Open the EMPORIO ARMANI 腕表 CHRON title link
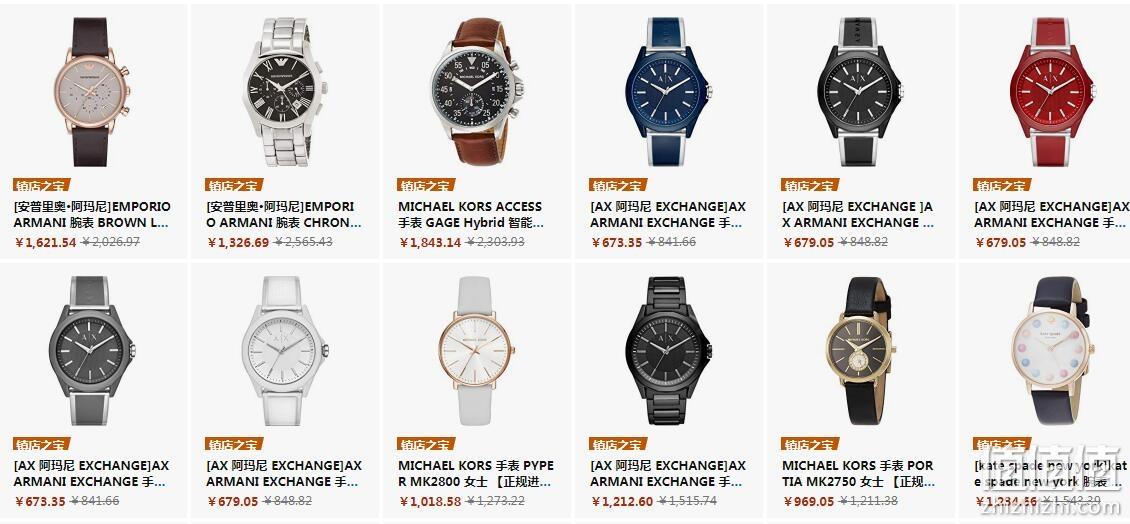 284,215
